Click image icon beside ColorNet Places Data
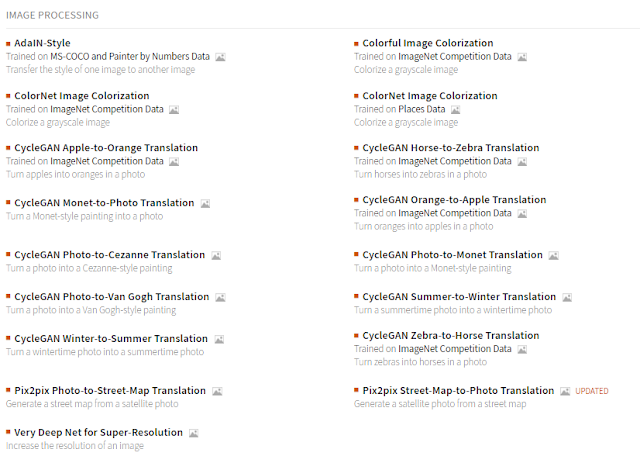Image resolution: width=640 pixels, height=470 pixels. coord(456,110)
